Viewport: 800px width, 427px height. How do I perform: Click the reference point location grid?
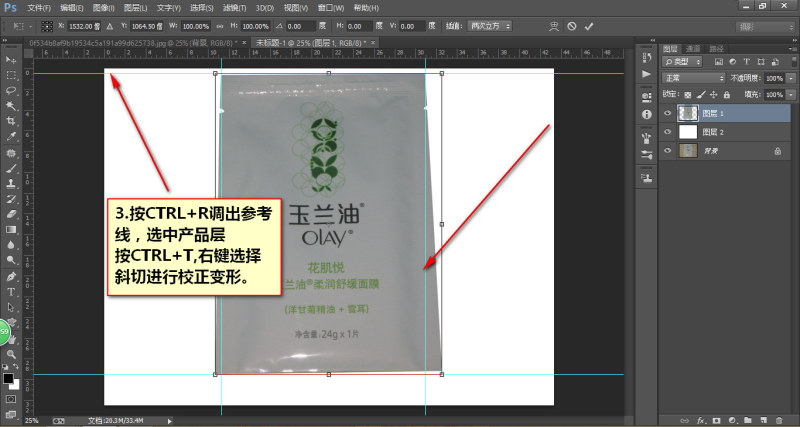pyautogui.click(x=47, y=26)
